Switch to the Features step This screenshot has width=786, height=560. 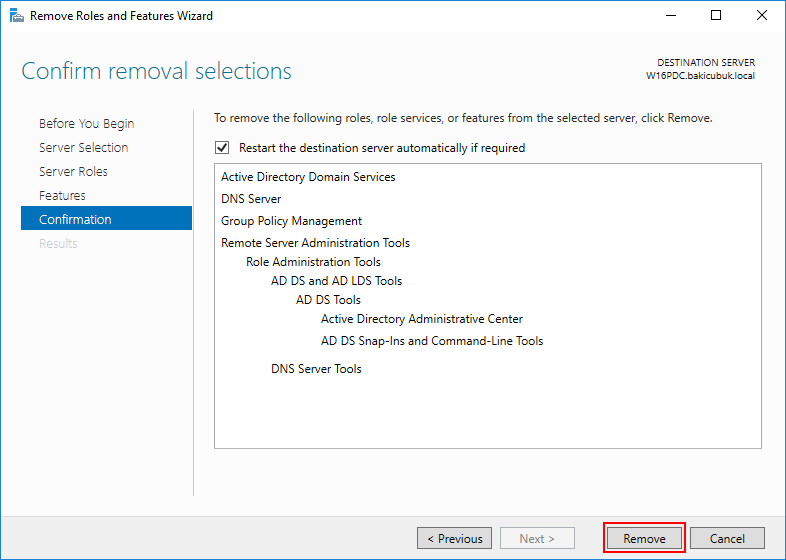[x=62, y=196]
